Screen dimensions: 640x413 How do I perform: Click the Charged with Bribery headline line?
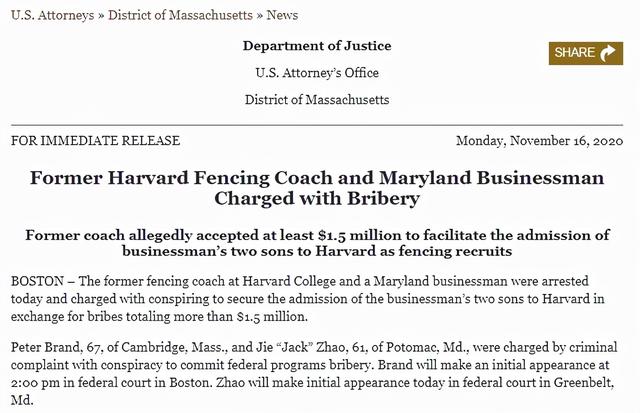pyautogui.click(x=317, y=199)
